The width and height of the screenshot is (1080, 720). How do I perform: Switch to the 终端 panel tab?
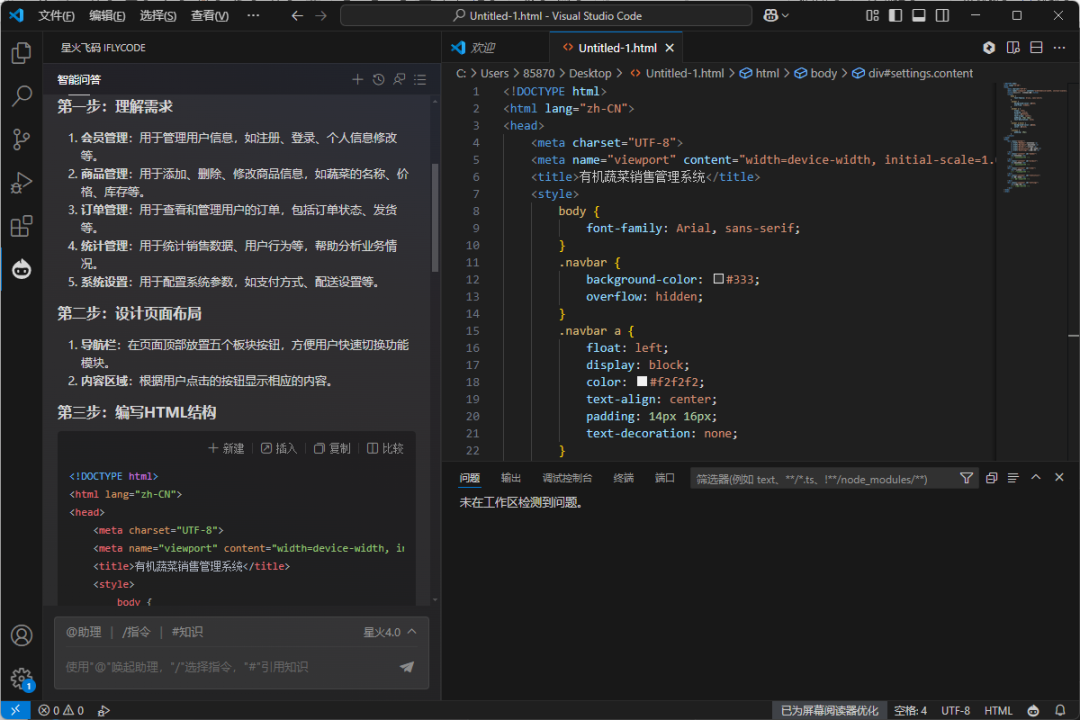point(623,478)
